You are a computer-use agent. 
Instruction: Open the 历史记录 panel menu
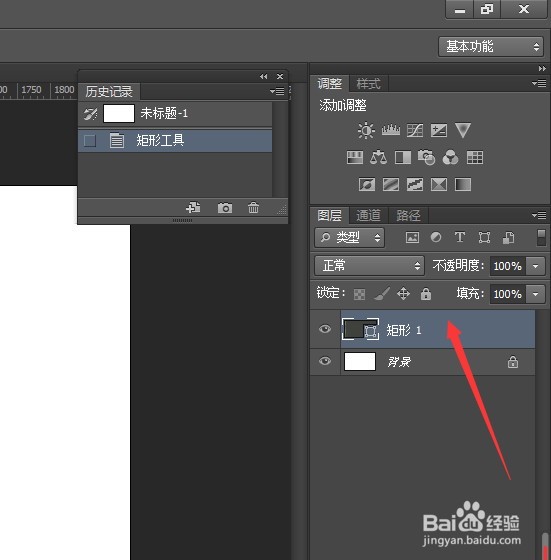(x=277, y=91)
